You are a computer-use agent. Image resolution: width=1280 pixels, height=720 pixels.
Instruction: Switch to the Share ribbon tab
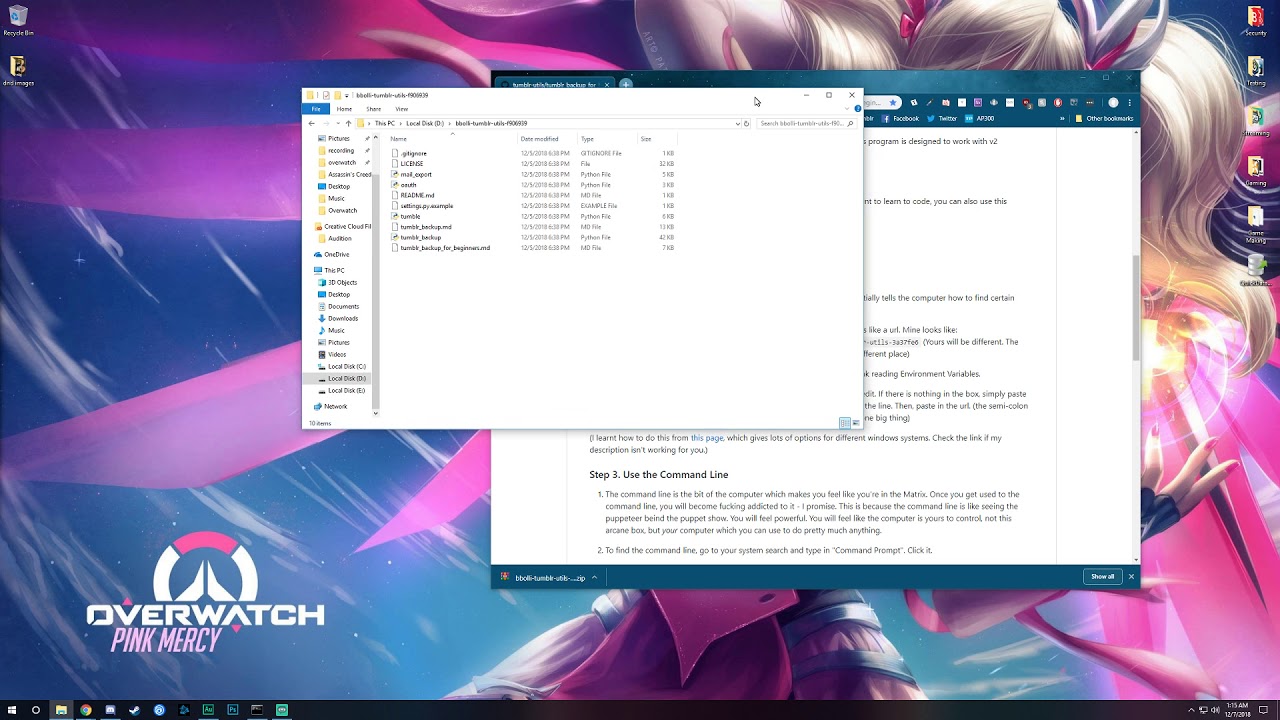tap(373, 109)
